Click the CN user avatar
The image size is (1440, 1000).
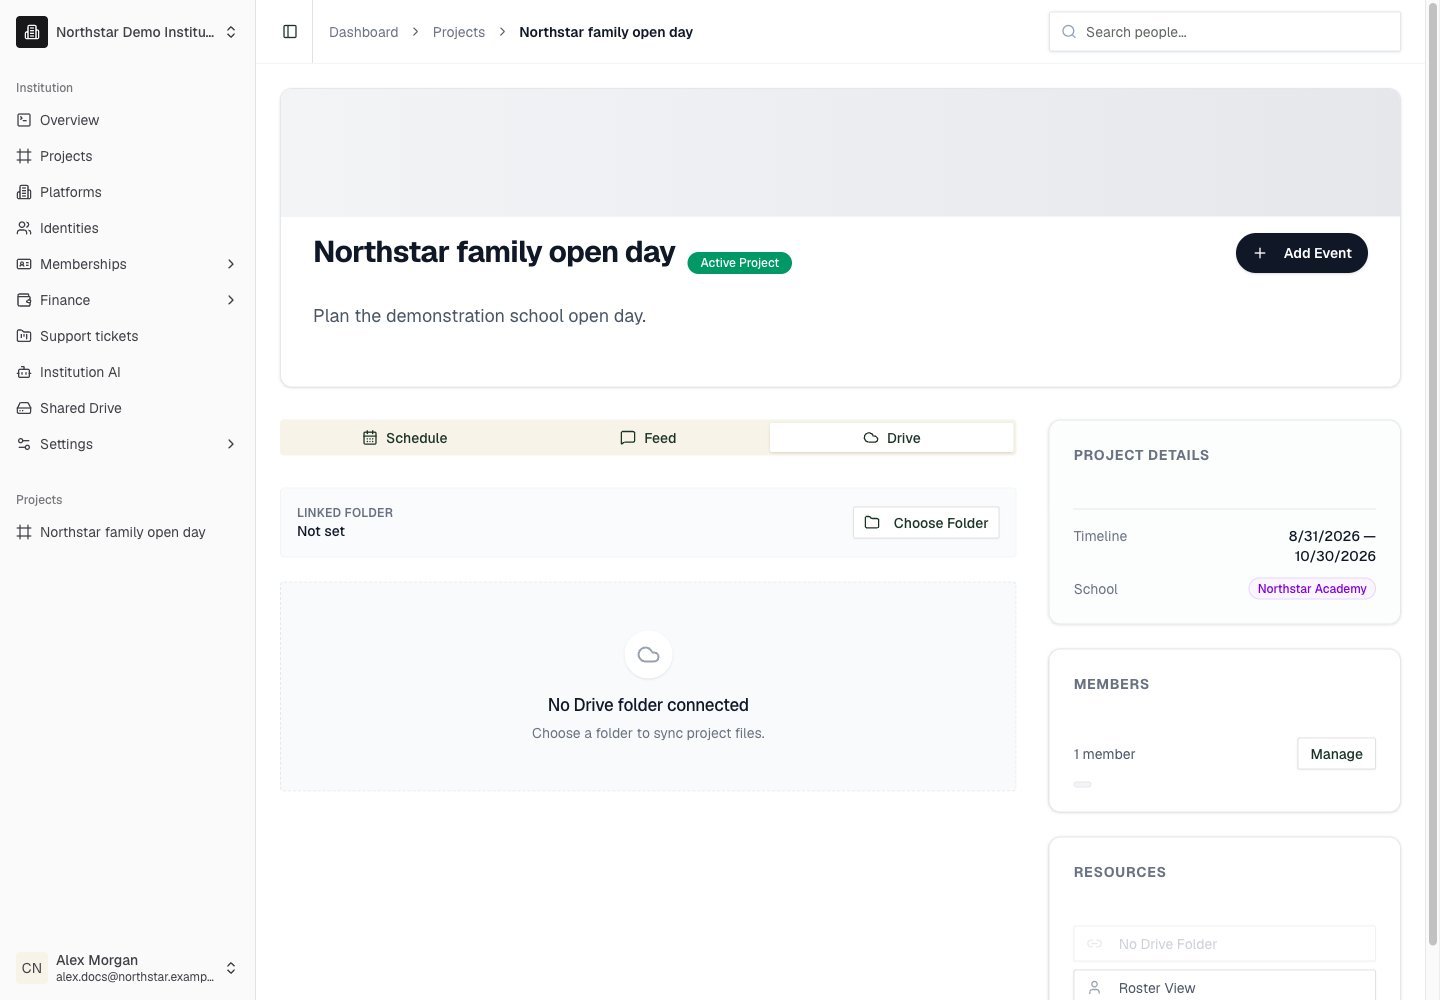tap(32, 968)
